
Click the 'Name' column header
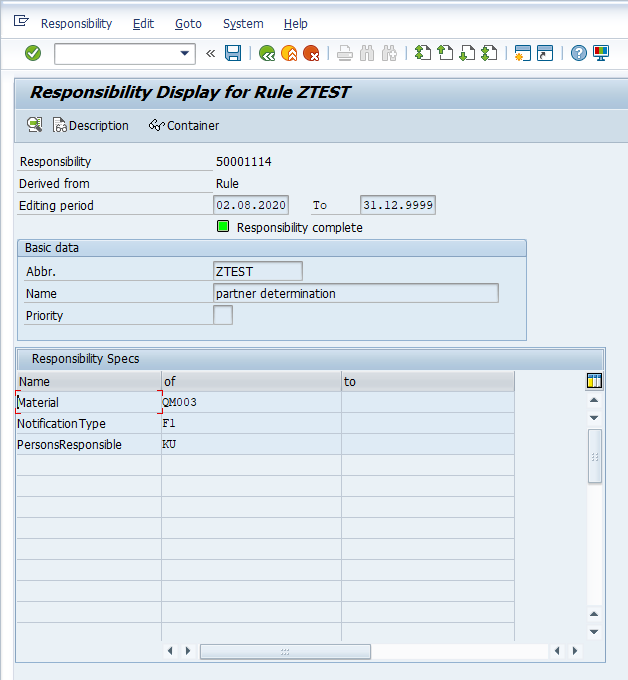(x=89, y=382)
